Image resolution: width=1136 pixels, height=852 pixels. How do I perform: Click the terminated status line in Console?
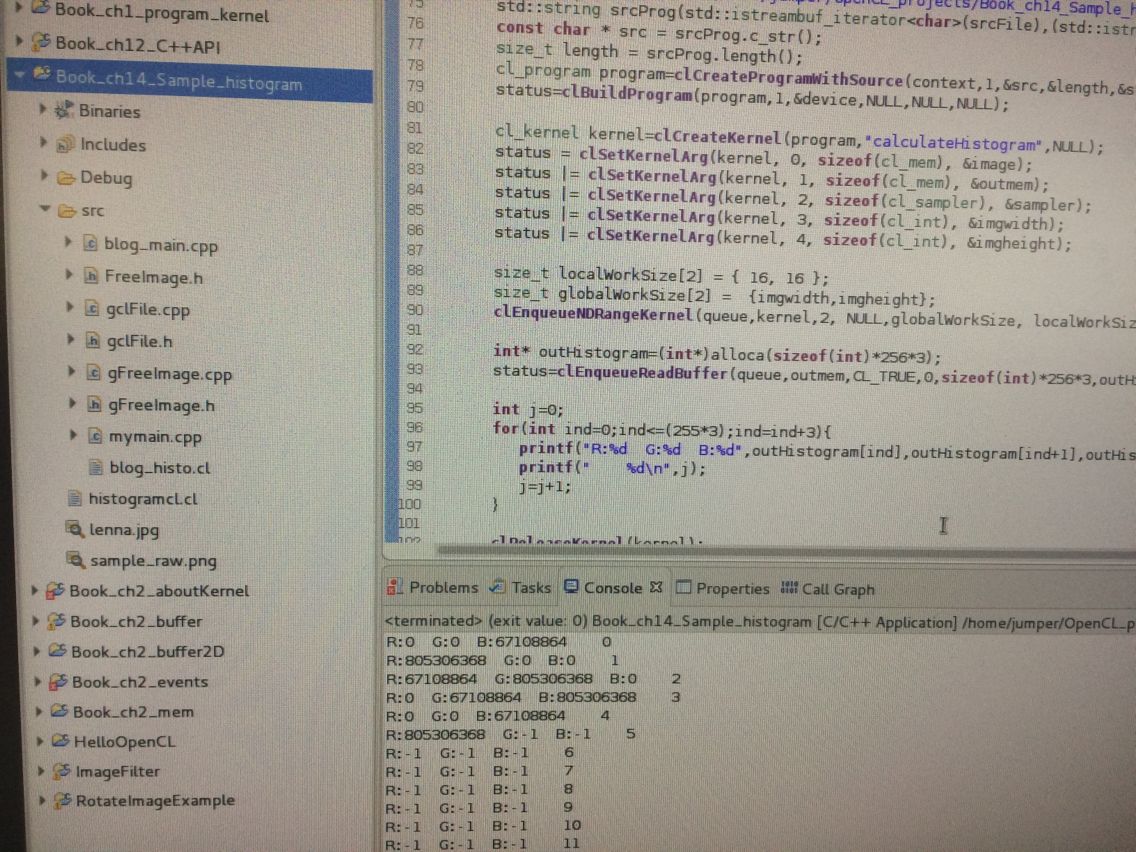(x=760, y=622)
